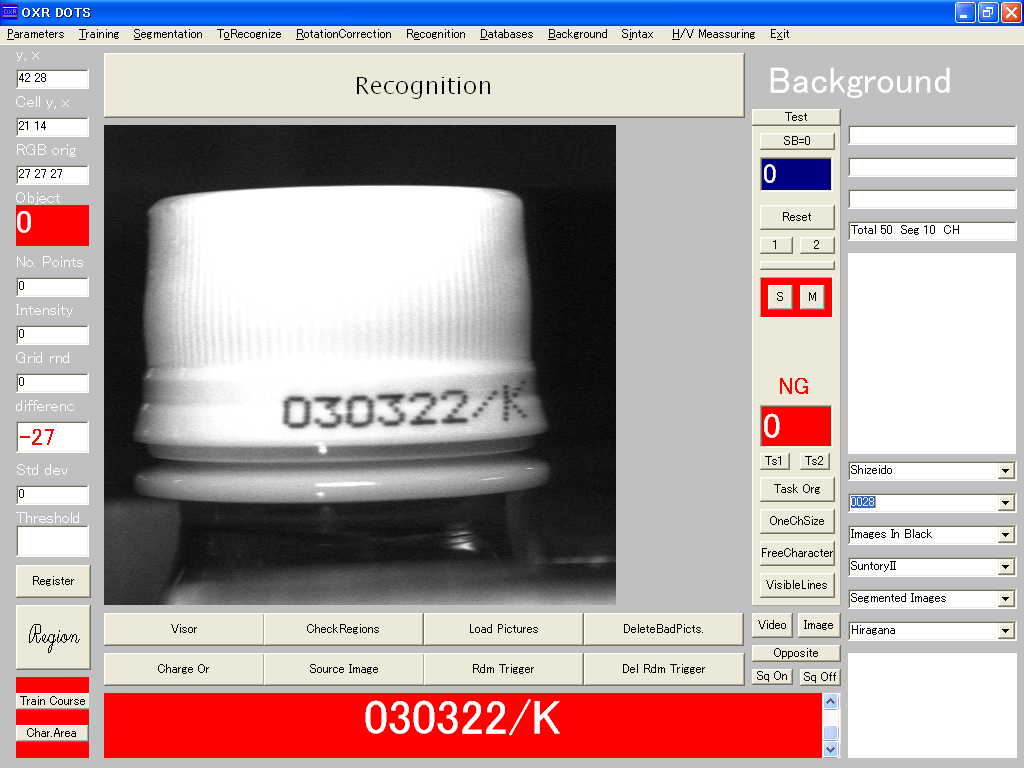1024x768 pixels.
Task: Expand the Hiragana combo box
Action: pyautogui.click(x=1006, y=631)
